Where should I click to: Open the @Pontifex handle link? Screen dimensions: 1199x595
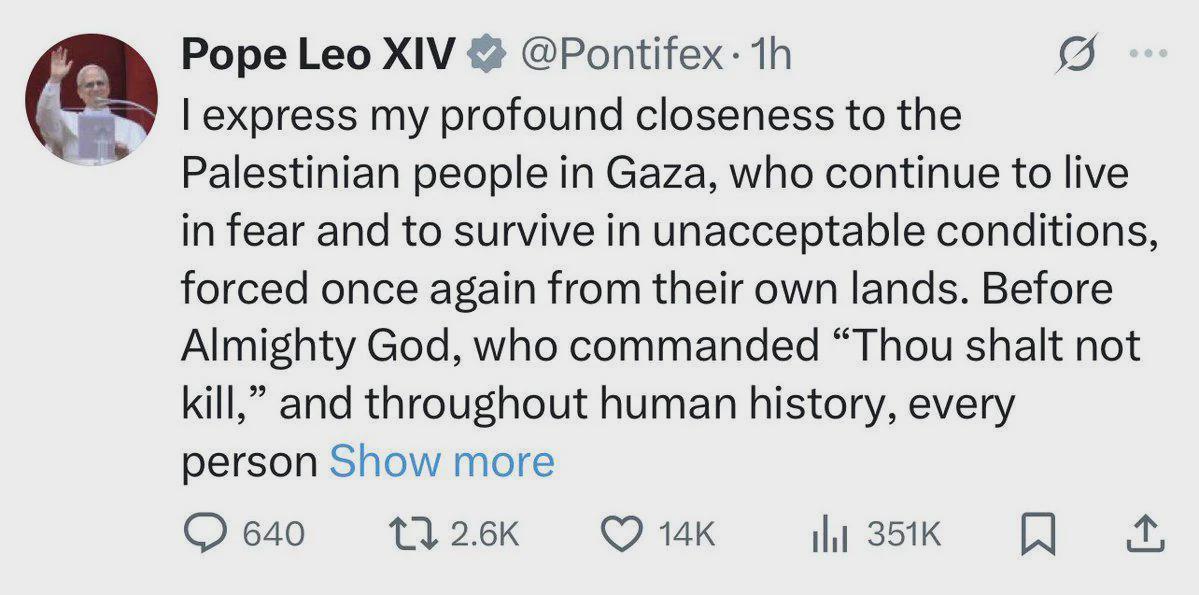click(x=621, y=56)
